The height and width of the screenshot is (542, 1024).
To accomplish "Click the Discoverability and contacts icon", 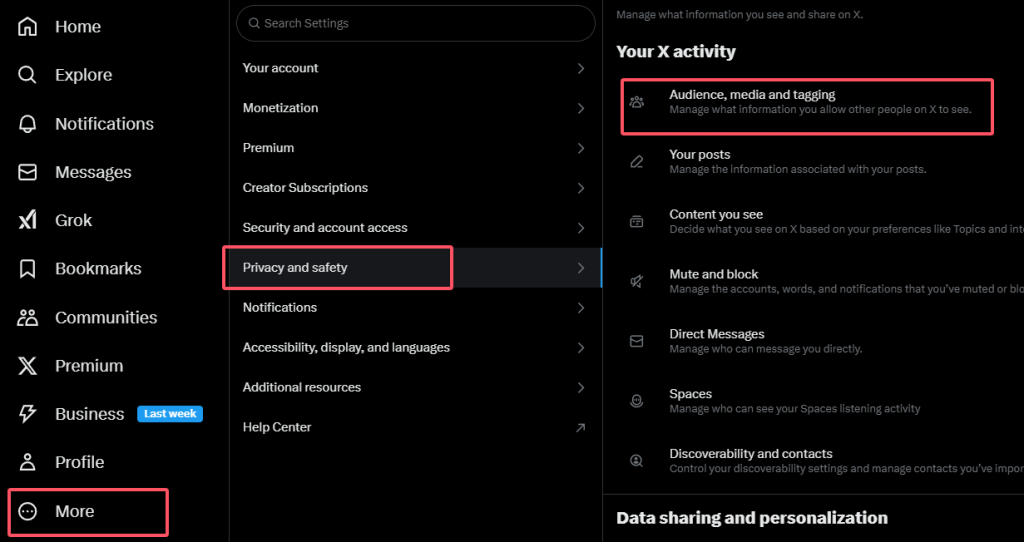I will (637, 461).
